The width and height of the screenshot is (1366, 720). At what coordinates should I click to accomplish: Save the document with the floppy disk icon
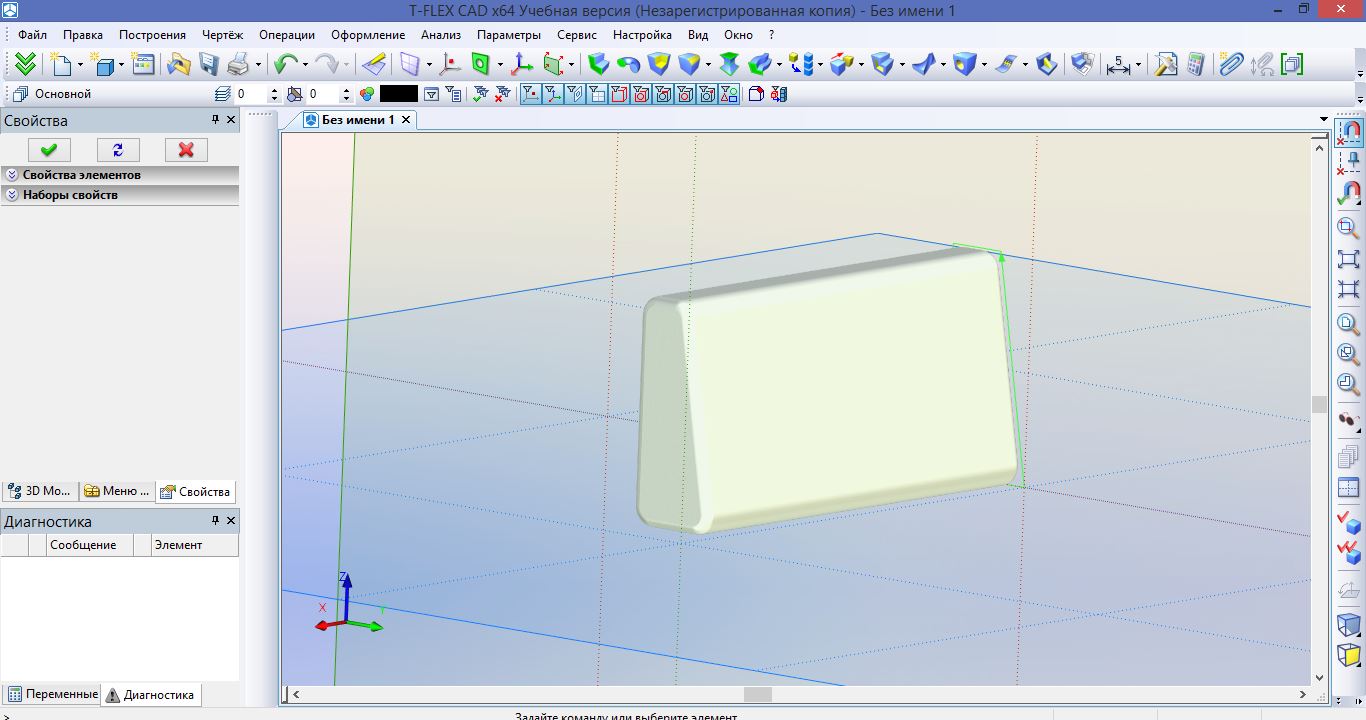coord(208,65)
